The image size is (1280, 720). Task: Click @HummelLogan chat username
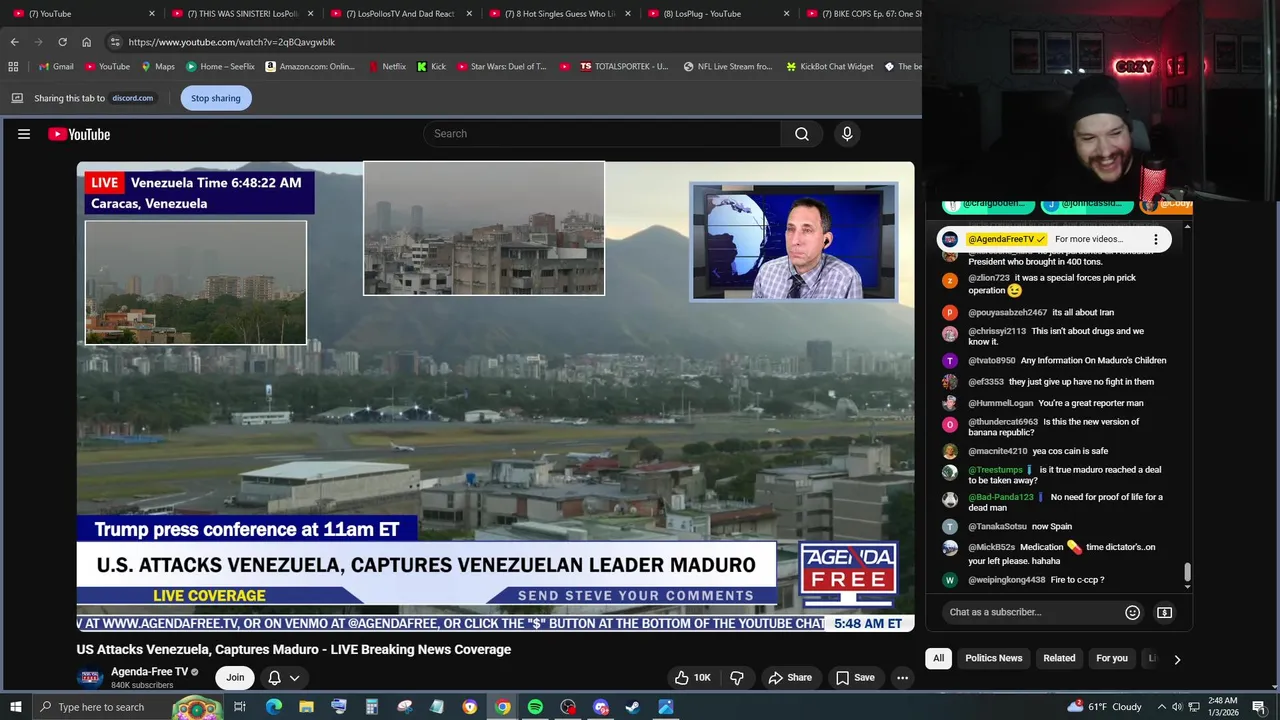click(x=1000, y=403)
